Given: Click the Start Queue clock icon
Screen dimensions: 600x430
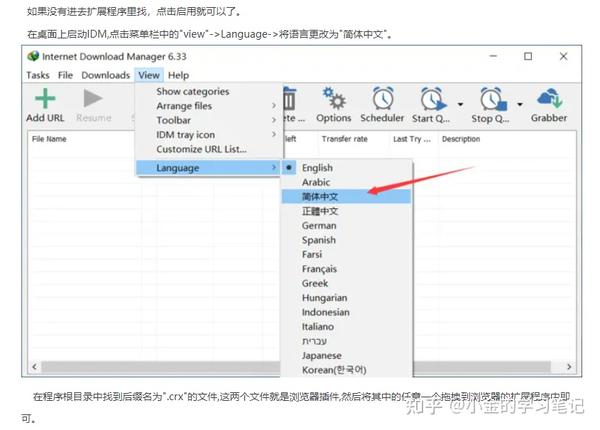Looking at the screenshot, I should pyautogui.click(x=433, y=99).
